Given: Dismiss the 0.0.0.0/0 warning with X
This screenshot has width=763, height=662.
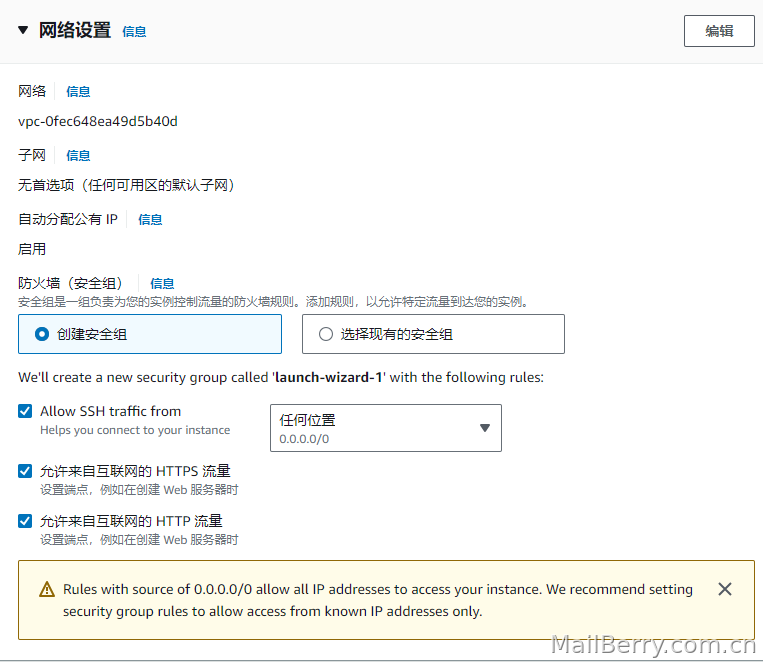Looking at the screenshot, I should [725, 589].
